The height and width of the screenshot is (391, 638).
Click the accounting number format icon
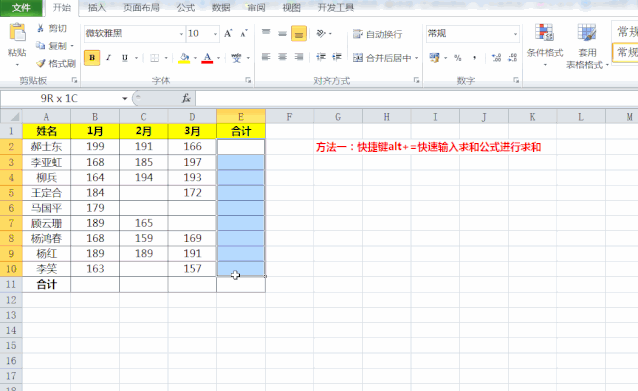(x=434, y=58)
